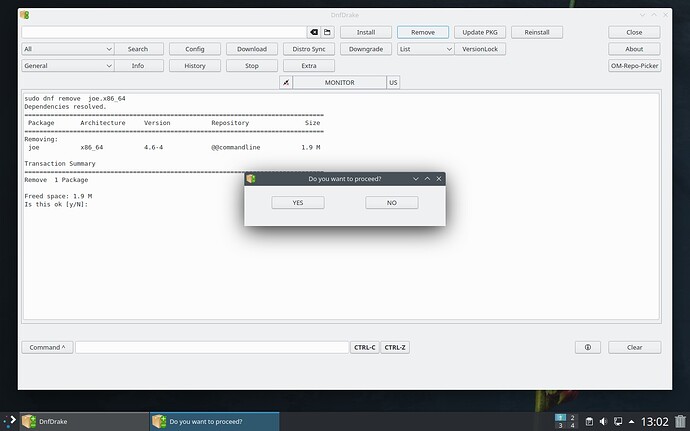Viewport: 690px width, 431px height.
Task: Click the VersionLock button
Action: coord(480,49)
